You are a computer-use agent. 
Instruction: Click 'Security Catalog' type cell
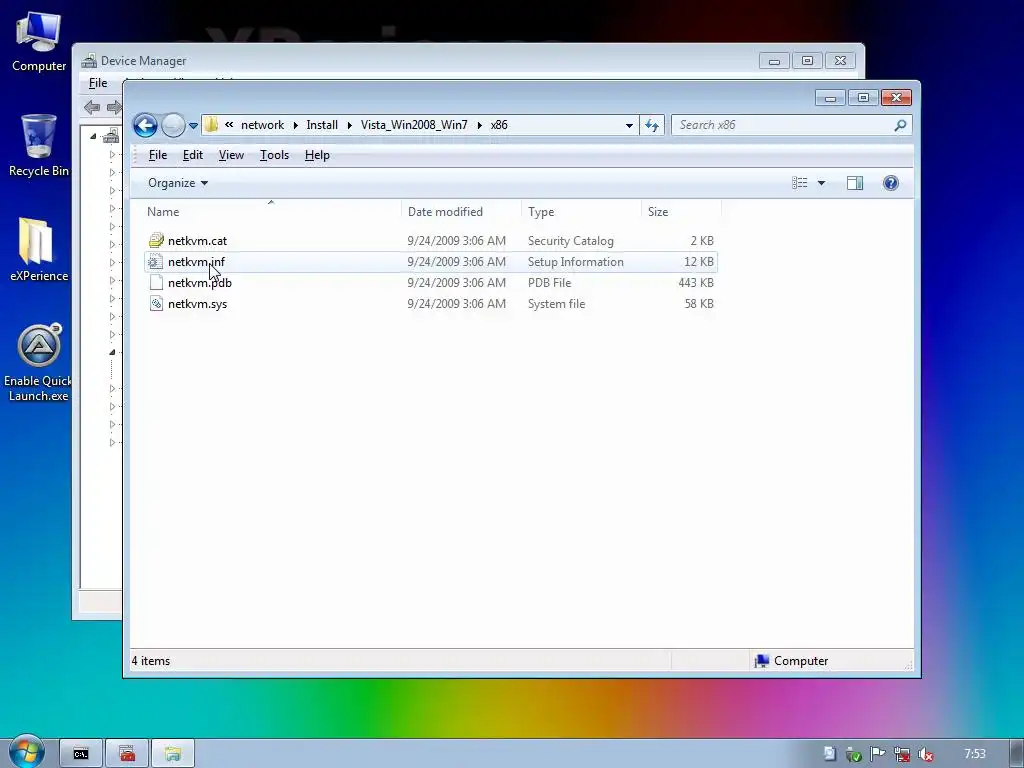click(x=570, y=241)
